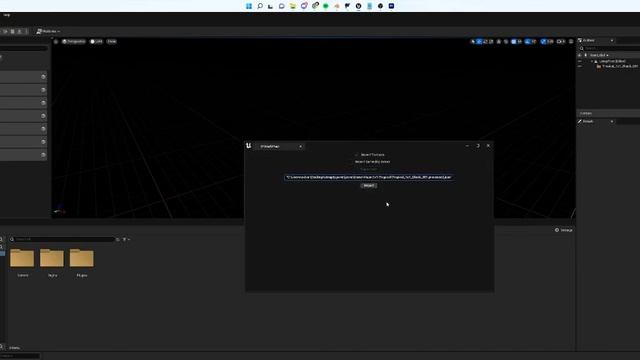Viewport: 640px width, 360px height.
Task: Choose the translate gizmo tool in viewport toolbar
Action: tap(480, 42)
